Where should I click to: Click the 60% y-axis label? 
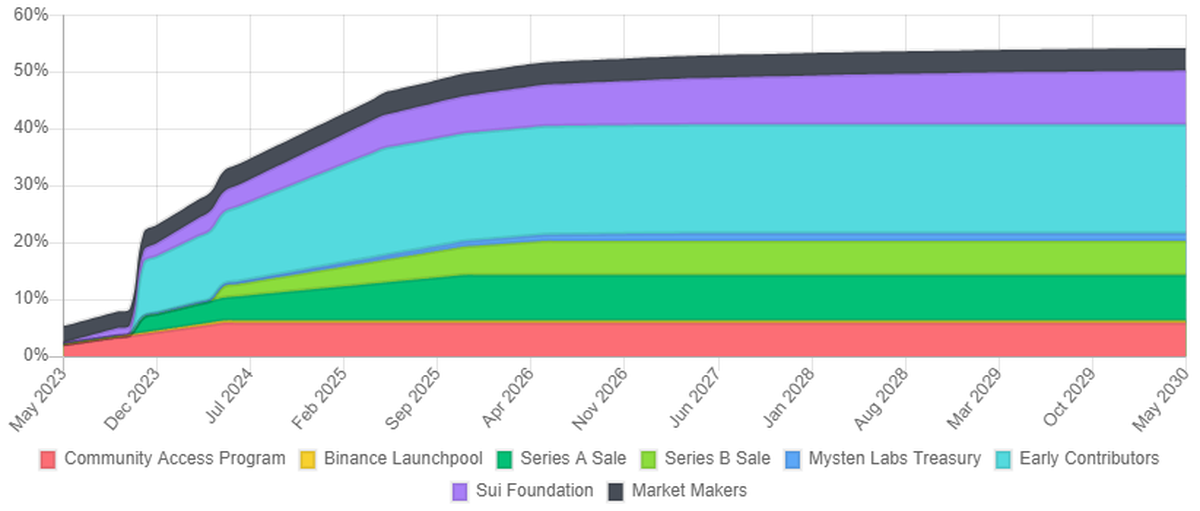click(29, 15)
